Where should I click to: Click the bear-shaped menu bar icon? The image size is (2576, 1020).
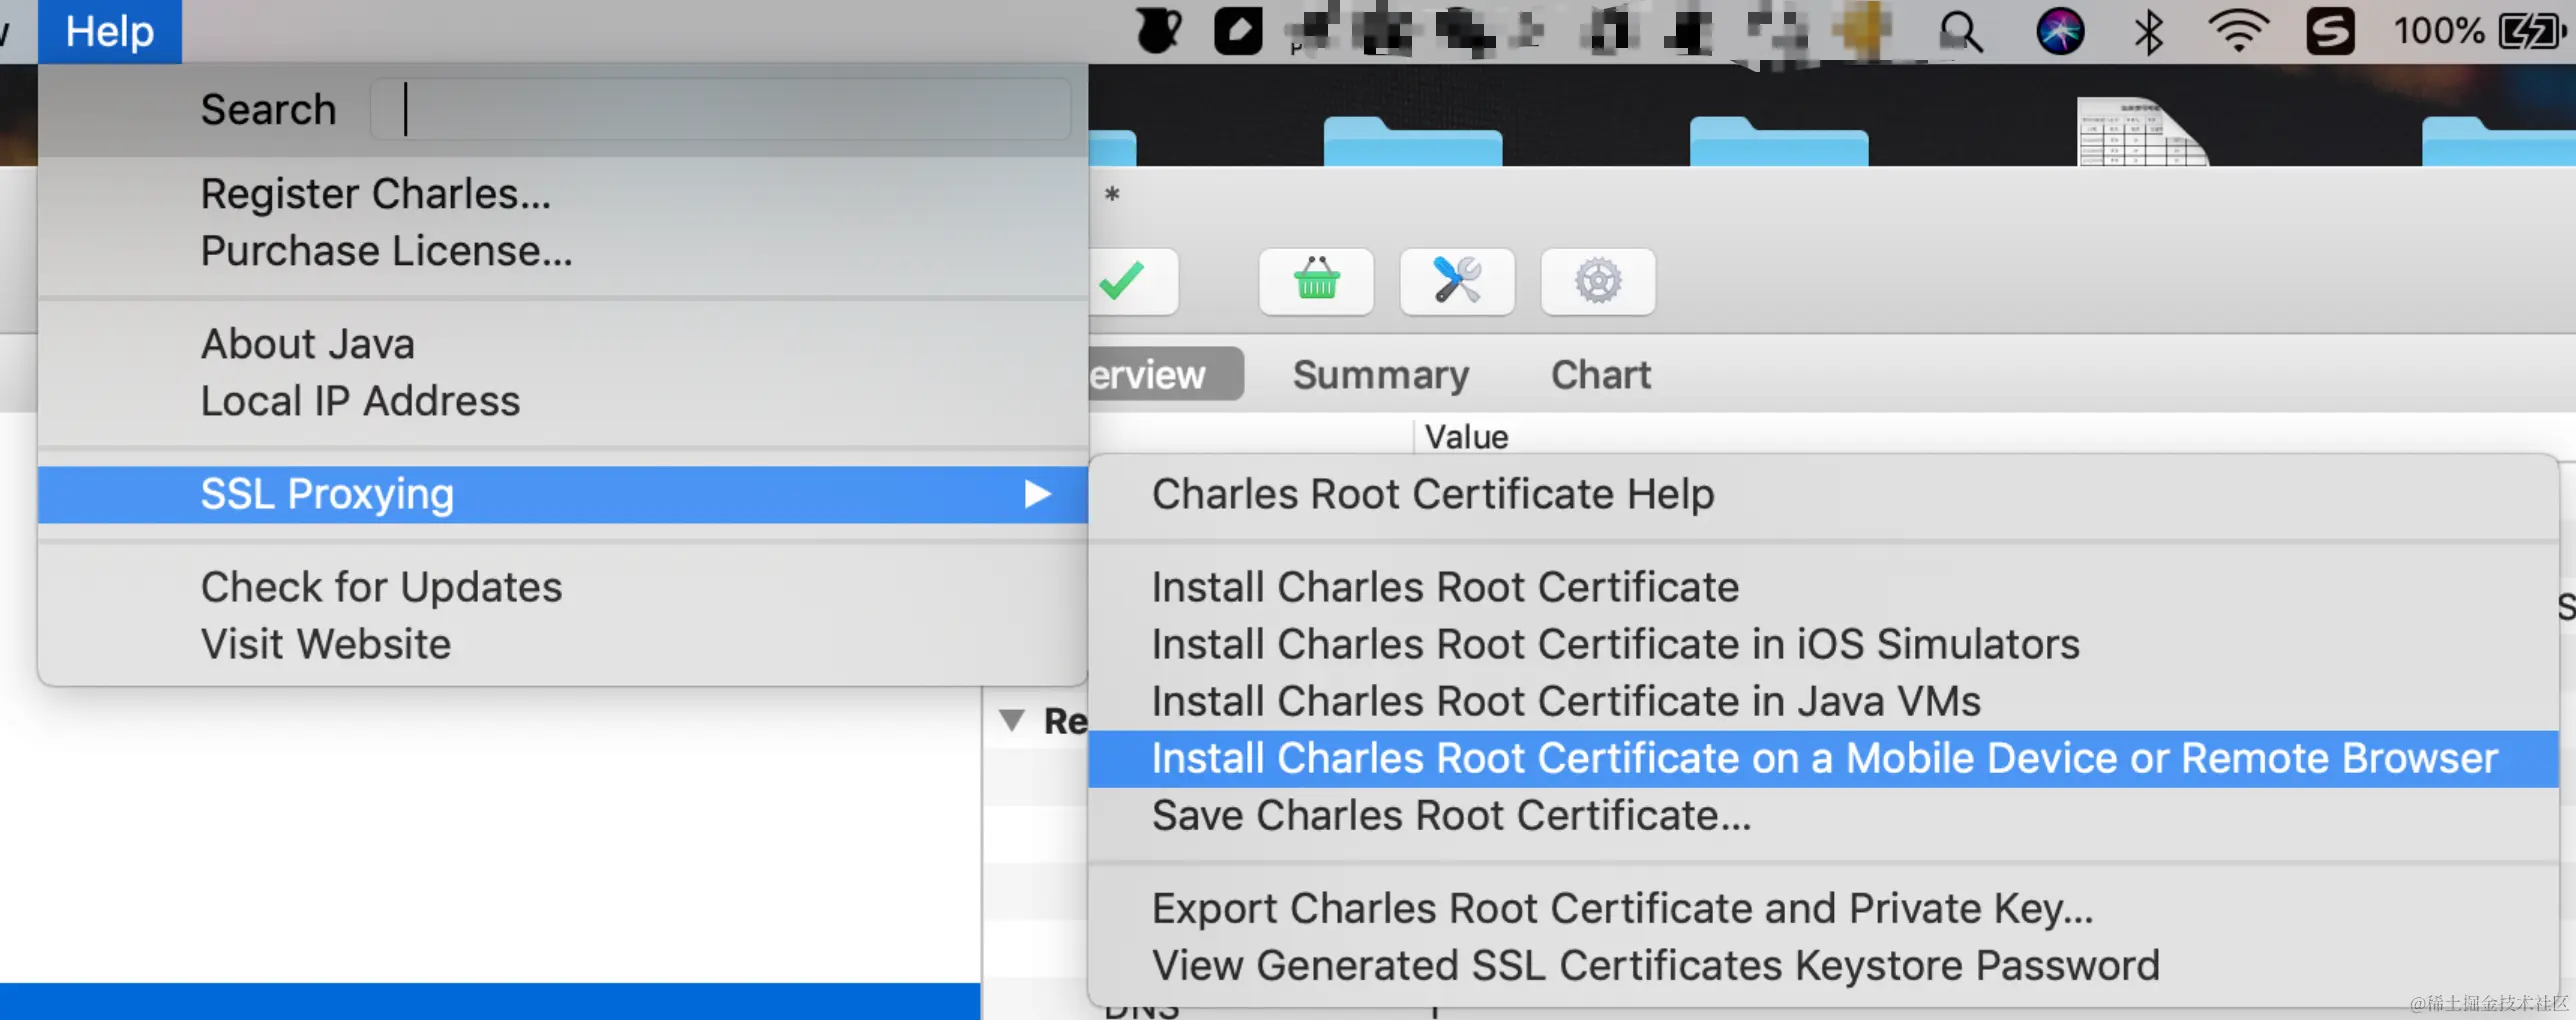point(1159,31)
